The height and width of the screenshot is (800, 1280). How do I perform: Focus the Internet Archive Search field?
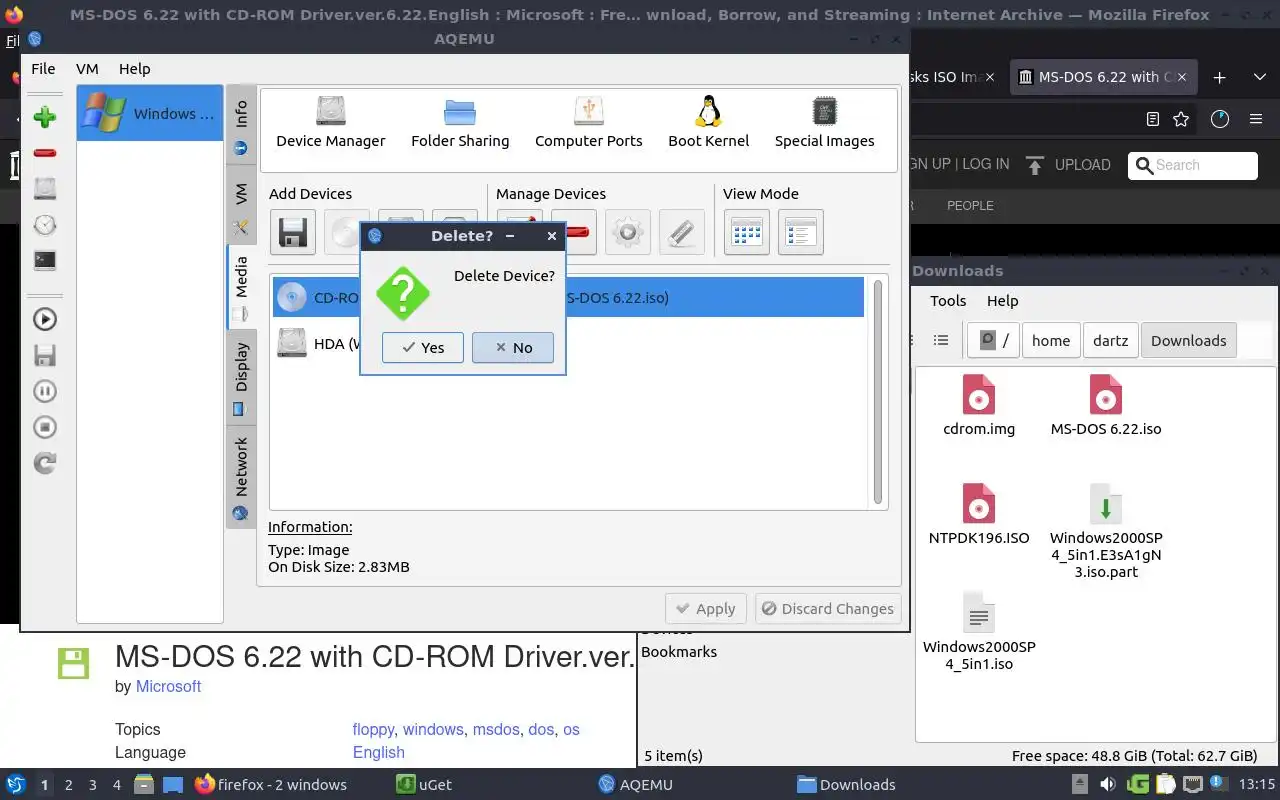tap(1193, 165)
